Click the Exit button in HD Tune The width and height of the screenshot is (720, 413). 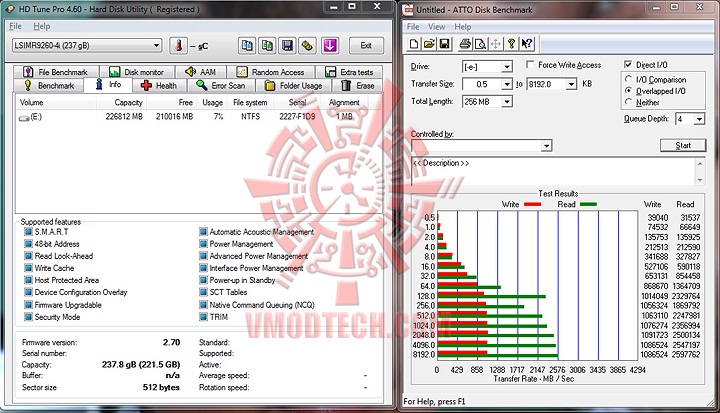[x=366, y=45]
